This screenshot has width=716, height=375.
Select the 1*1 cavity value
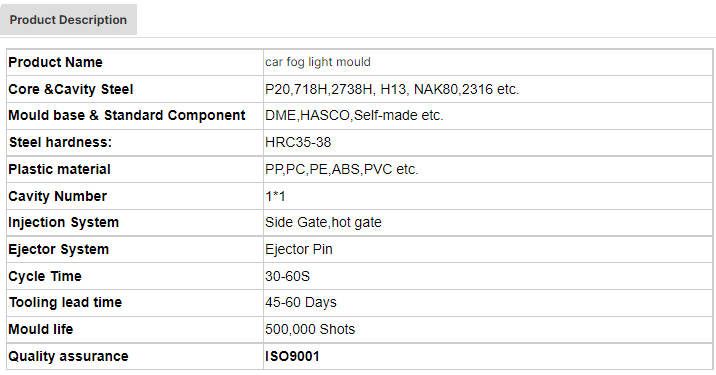275,196
